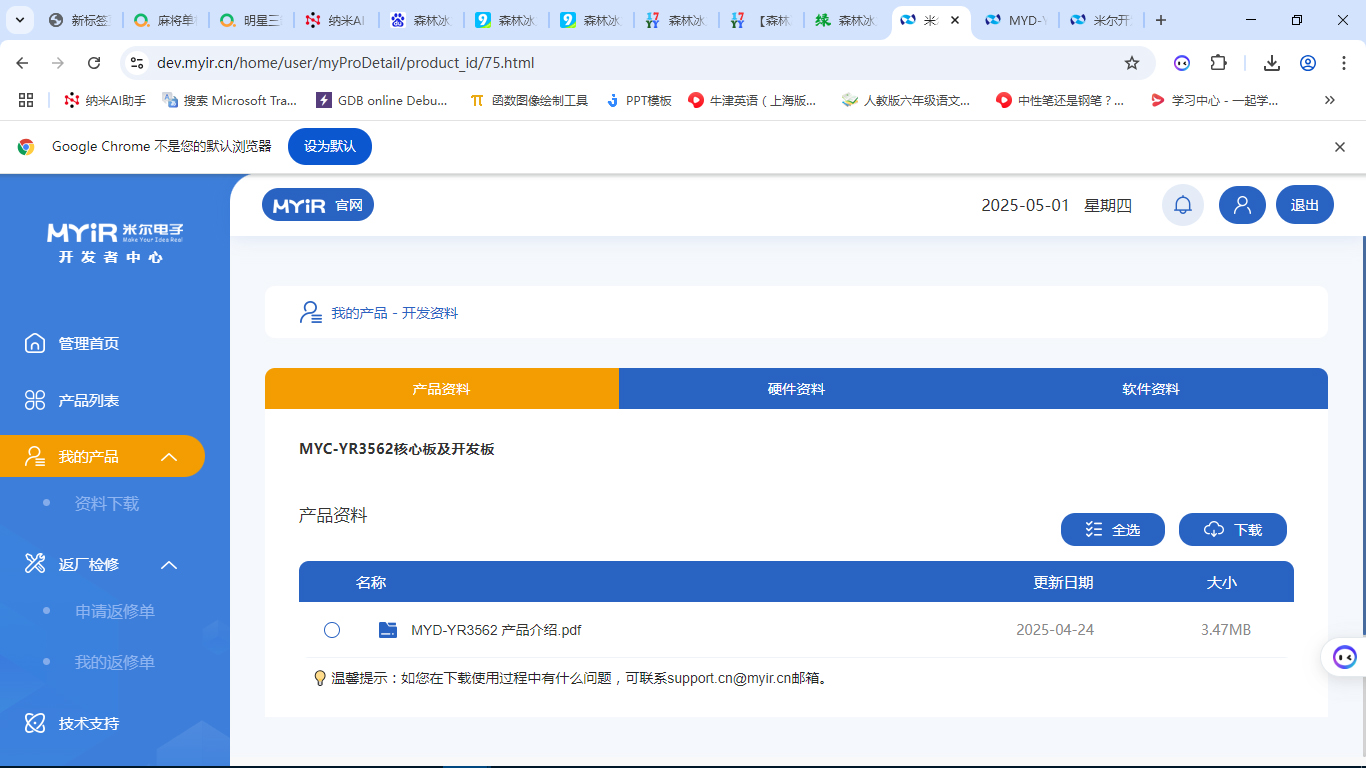Open Chrome downloads icon
This screenshot has width=1366, height=768.
(1272, 63)
